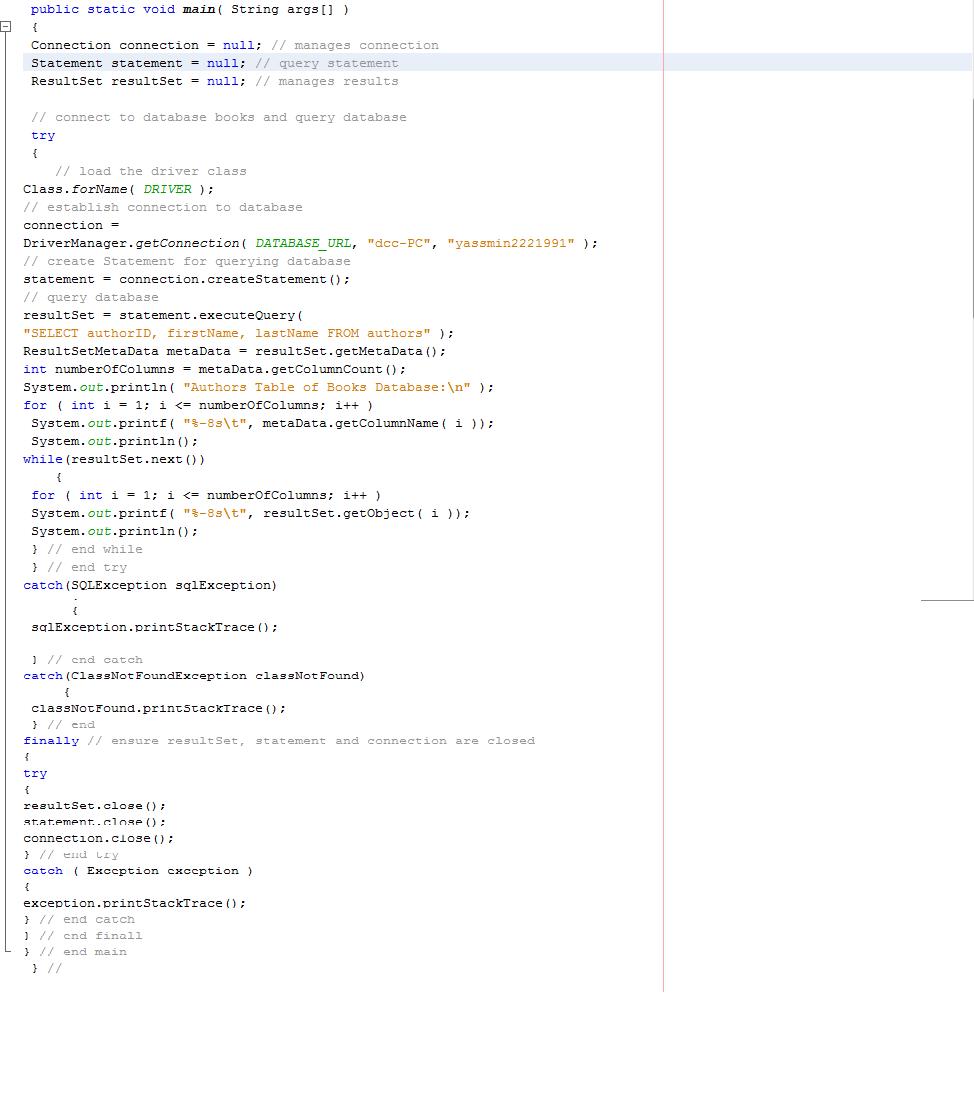This screenshot has height=1116, width=974.
Task: Click the highlighted Statement statement declaration line
Action: [498, 63]
